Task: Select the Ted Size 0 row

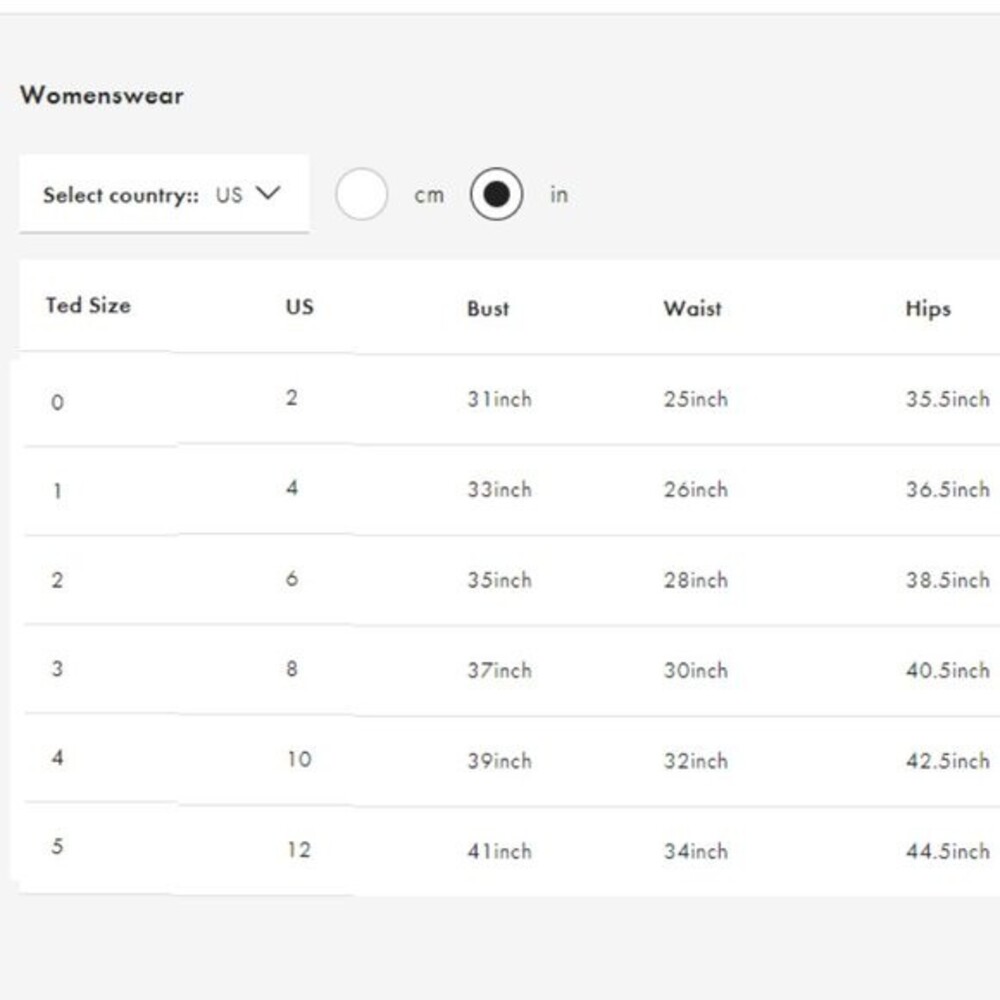Action: [510, 400]
